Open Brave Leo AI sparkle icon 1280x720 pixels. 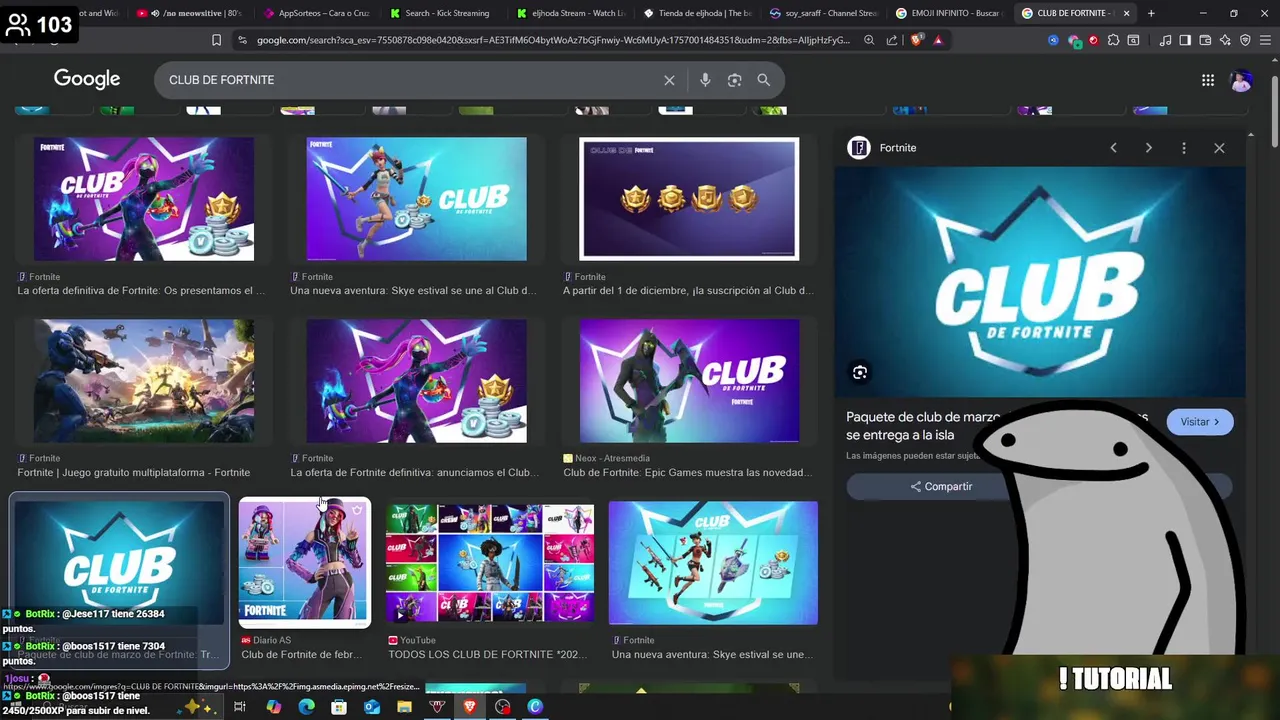(x=1225, y=40)
